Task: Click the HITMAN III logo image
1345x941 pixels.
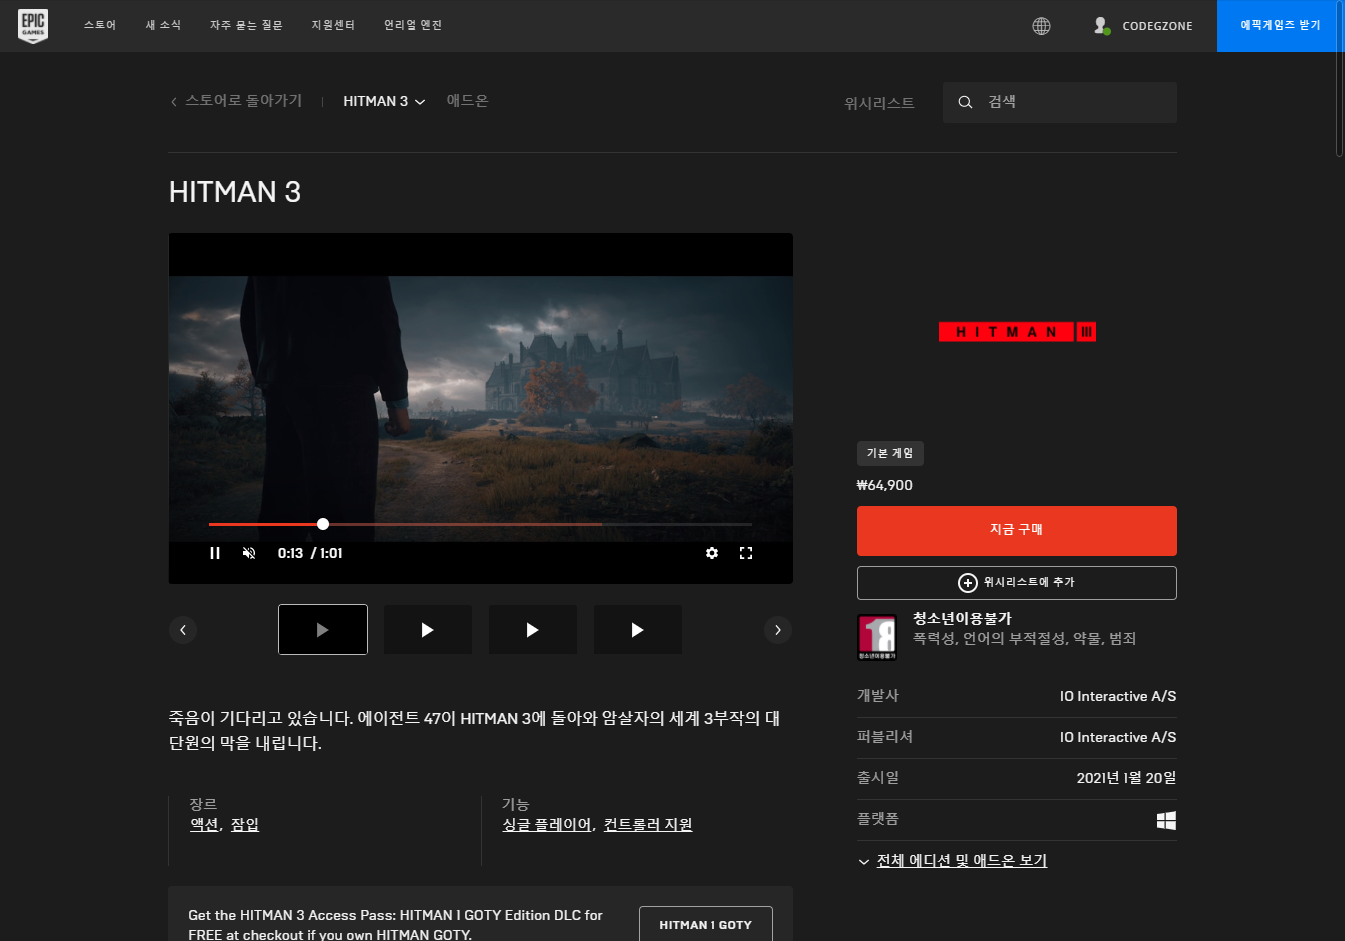Action: point(1017,332)
